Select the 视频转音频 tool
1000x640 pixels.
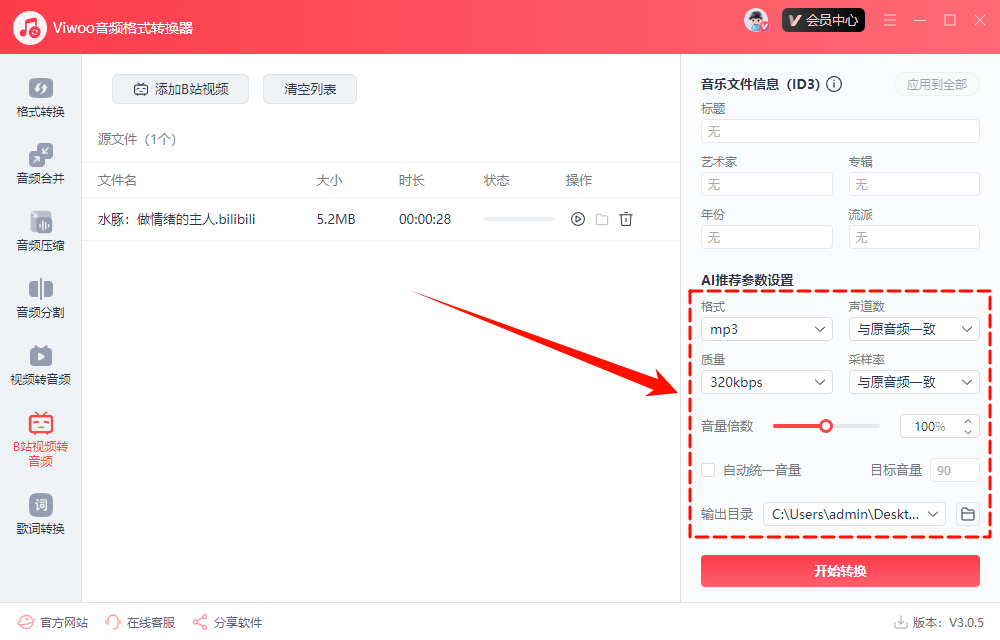[x=40, y=366]
